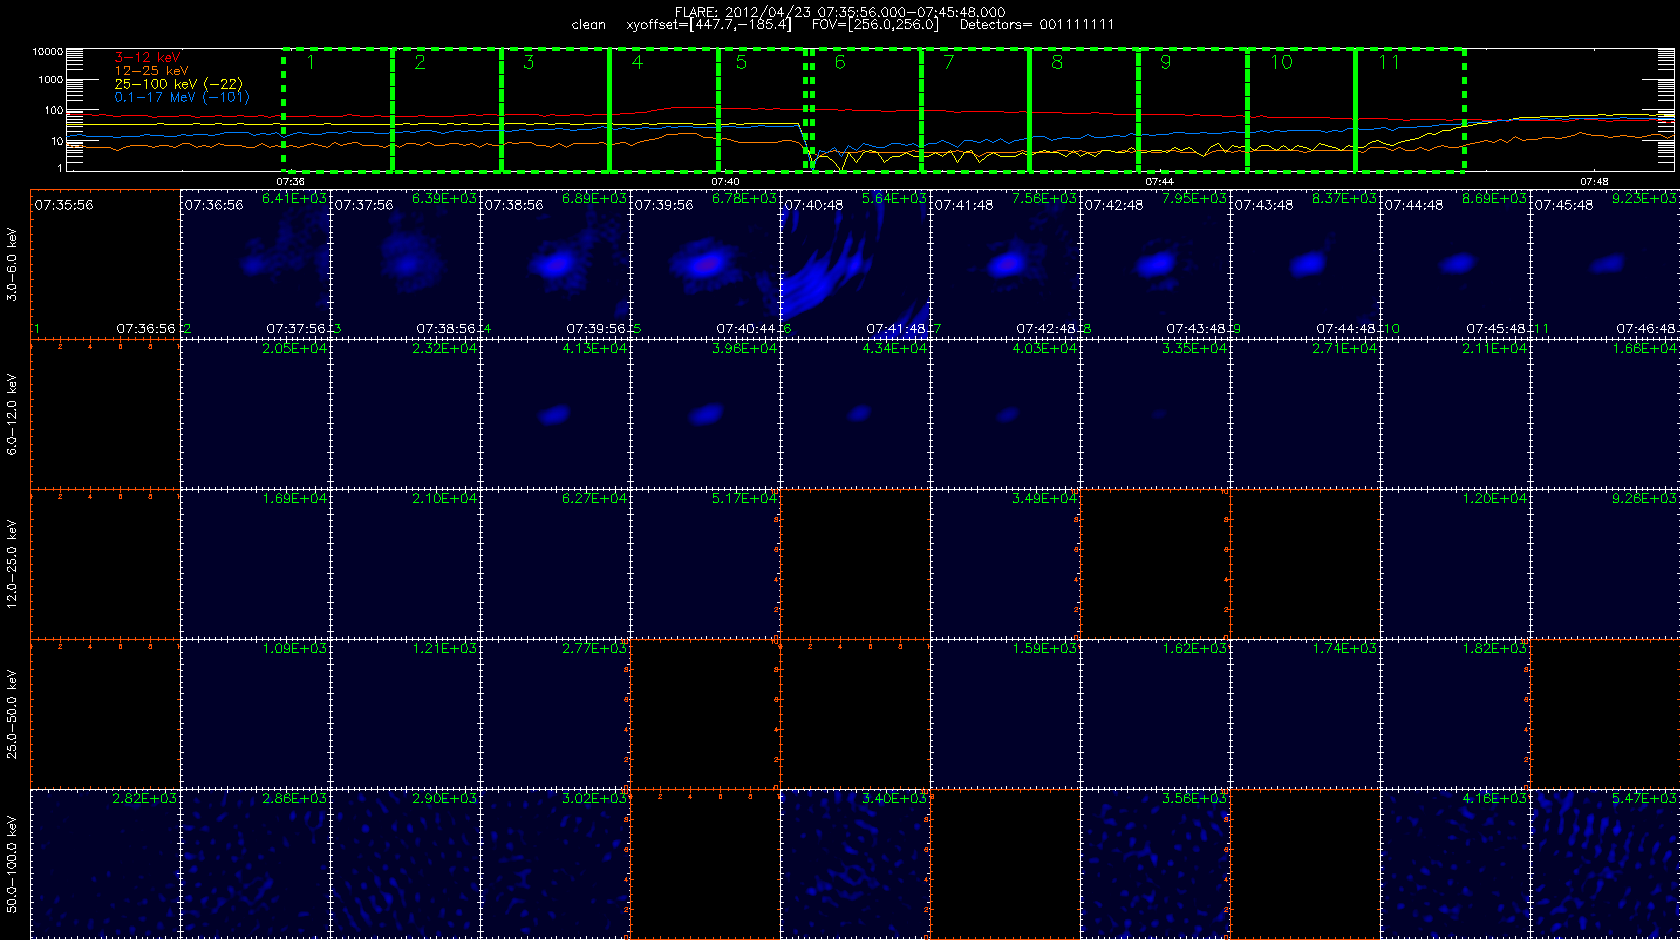Click the orange 12-25 keV legend entry
This screenshot has height=940, width=1680.
click(x=151, y=71)
